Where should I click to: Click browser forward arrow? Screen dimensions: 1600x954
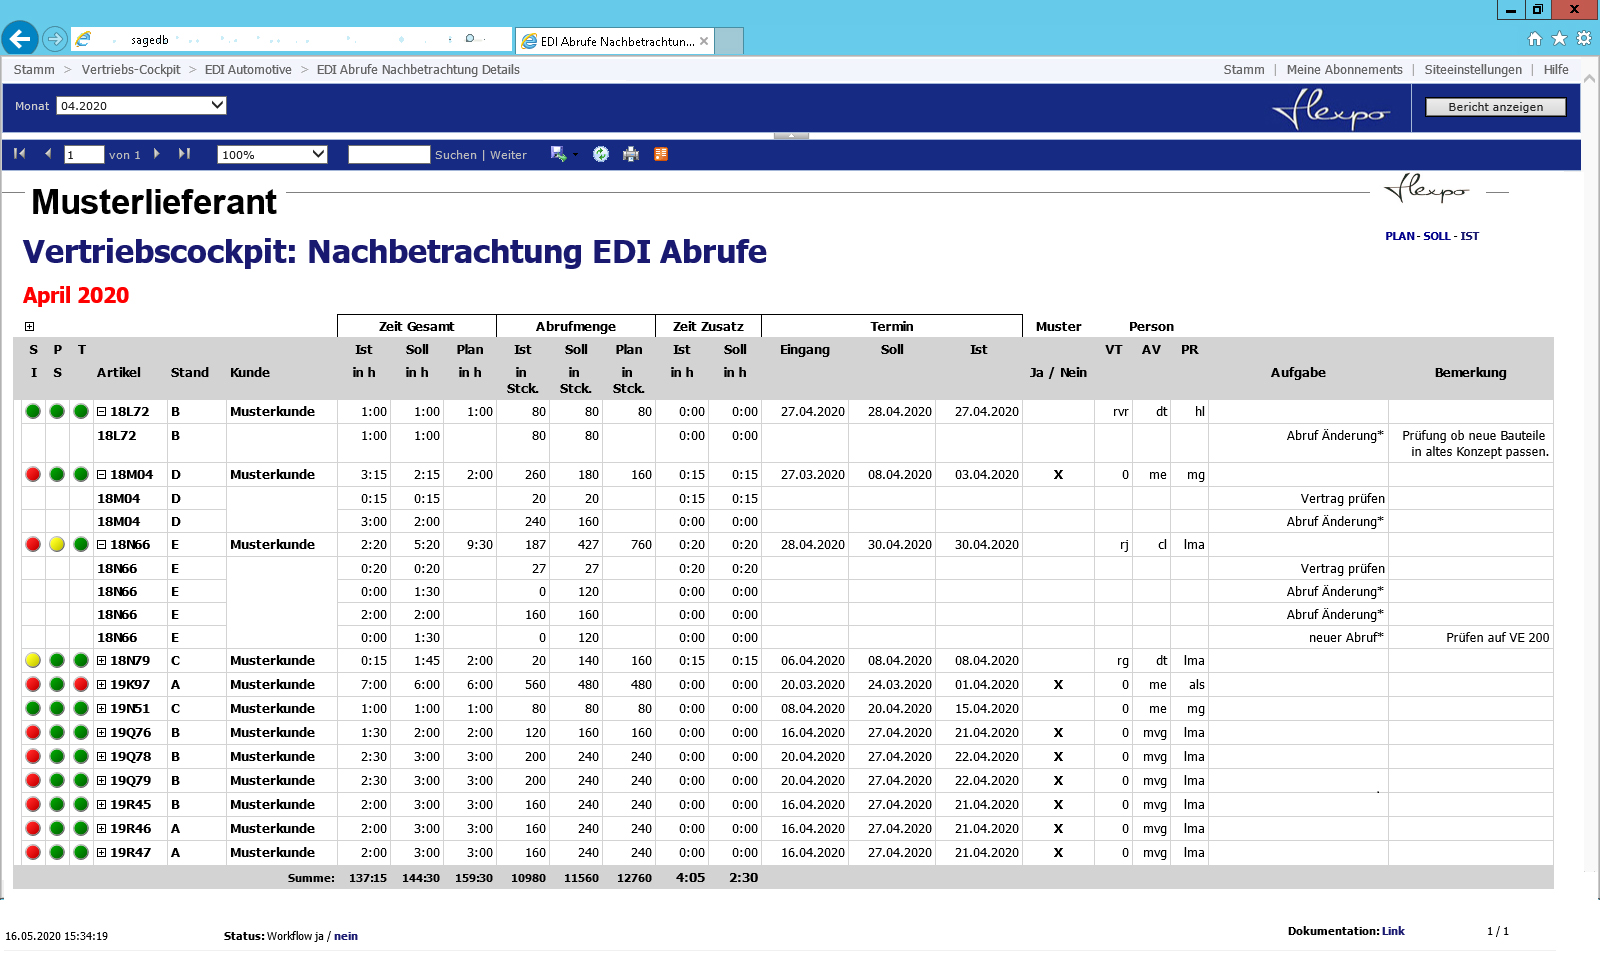coord(55,39)
